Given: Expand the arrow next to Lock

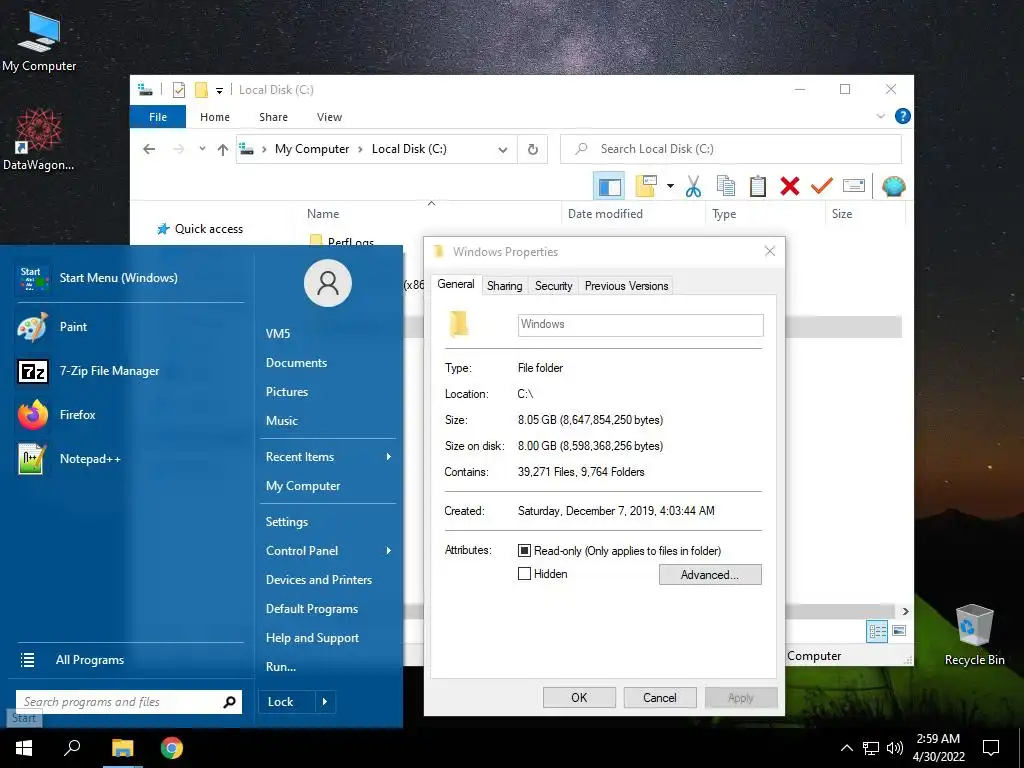Looking at the screenshot, I should click(x=325, y=701).
